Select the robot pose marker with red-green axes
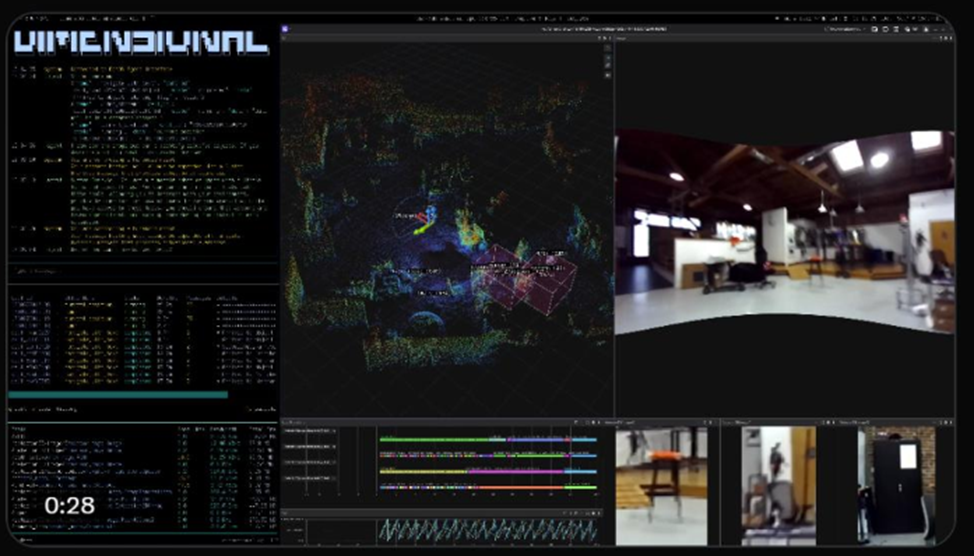Screen dimensions: 974x556 pos(424,222)
